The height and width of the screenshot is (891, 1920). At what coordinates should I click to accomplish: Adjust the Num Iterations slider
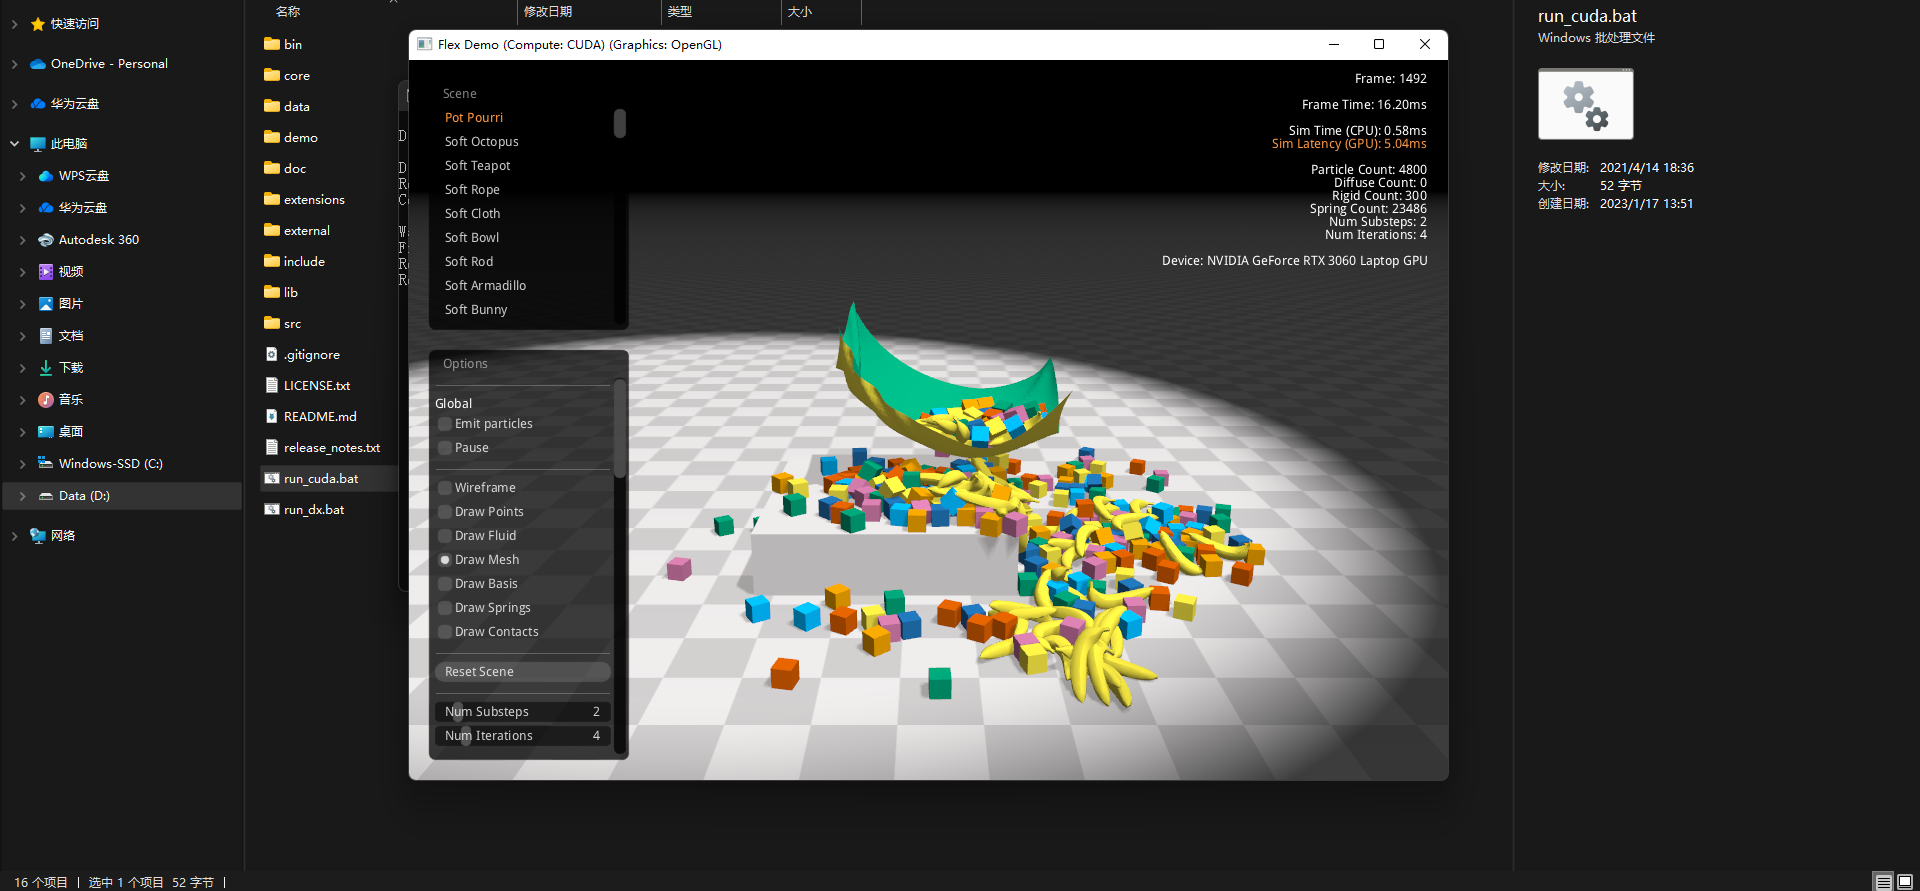pos(522,736)
